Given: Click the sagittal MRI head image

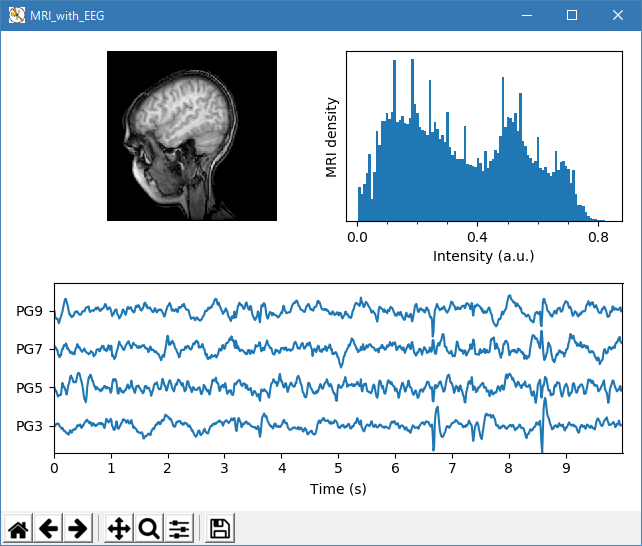Looking at the screenshot, I should tap(192, 136).
